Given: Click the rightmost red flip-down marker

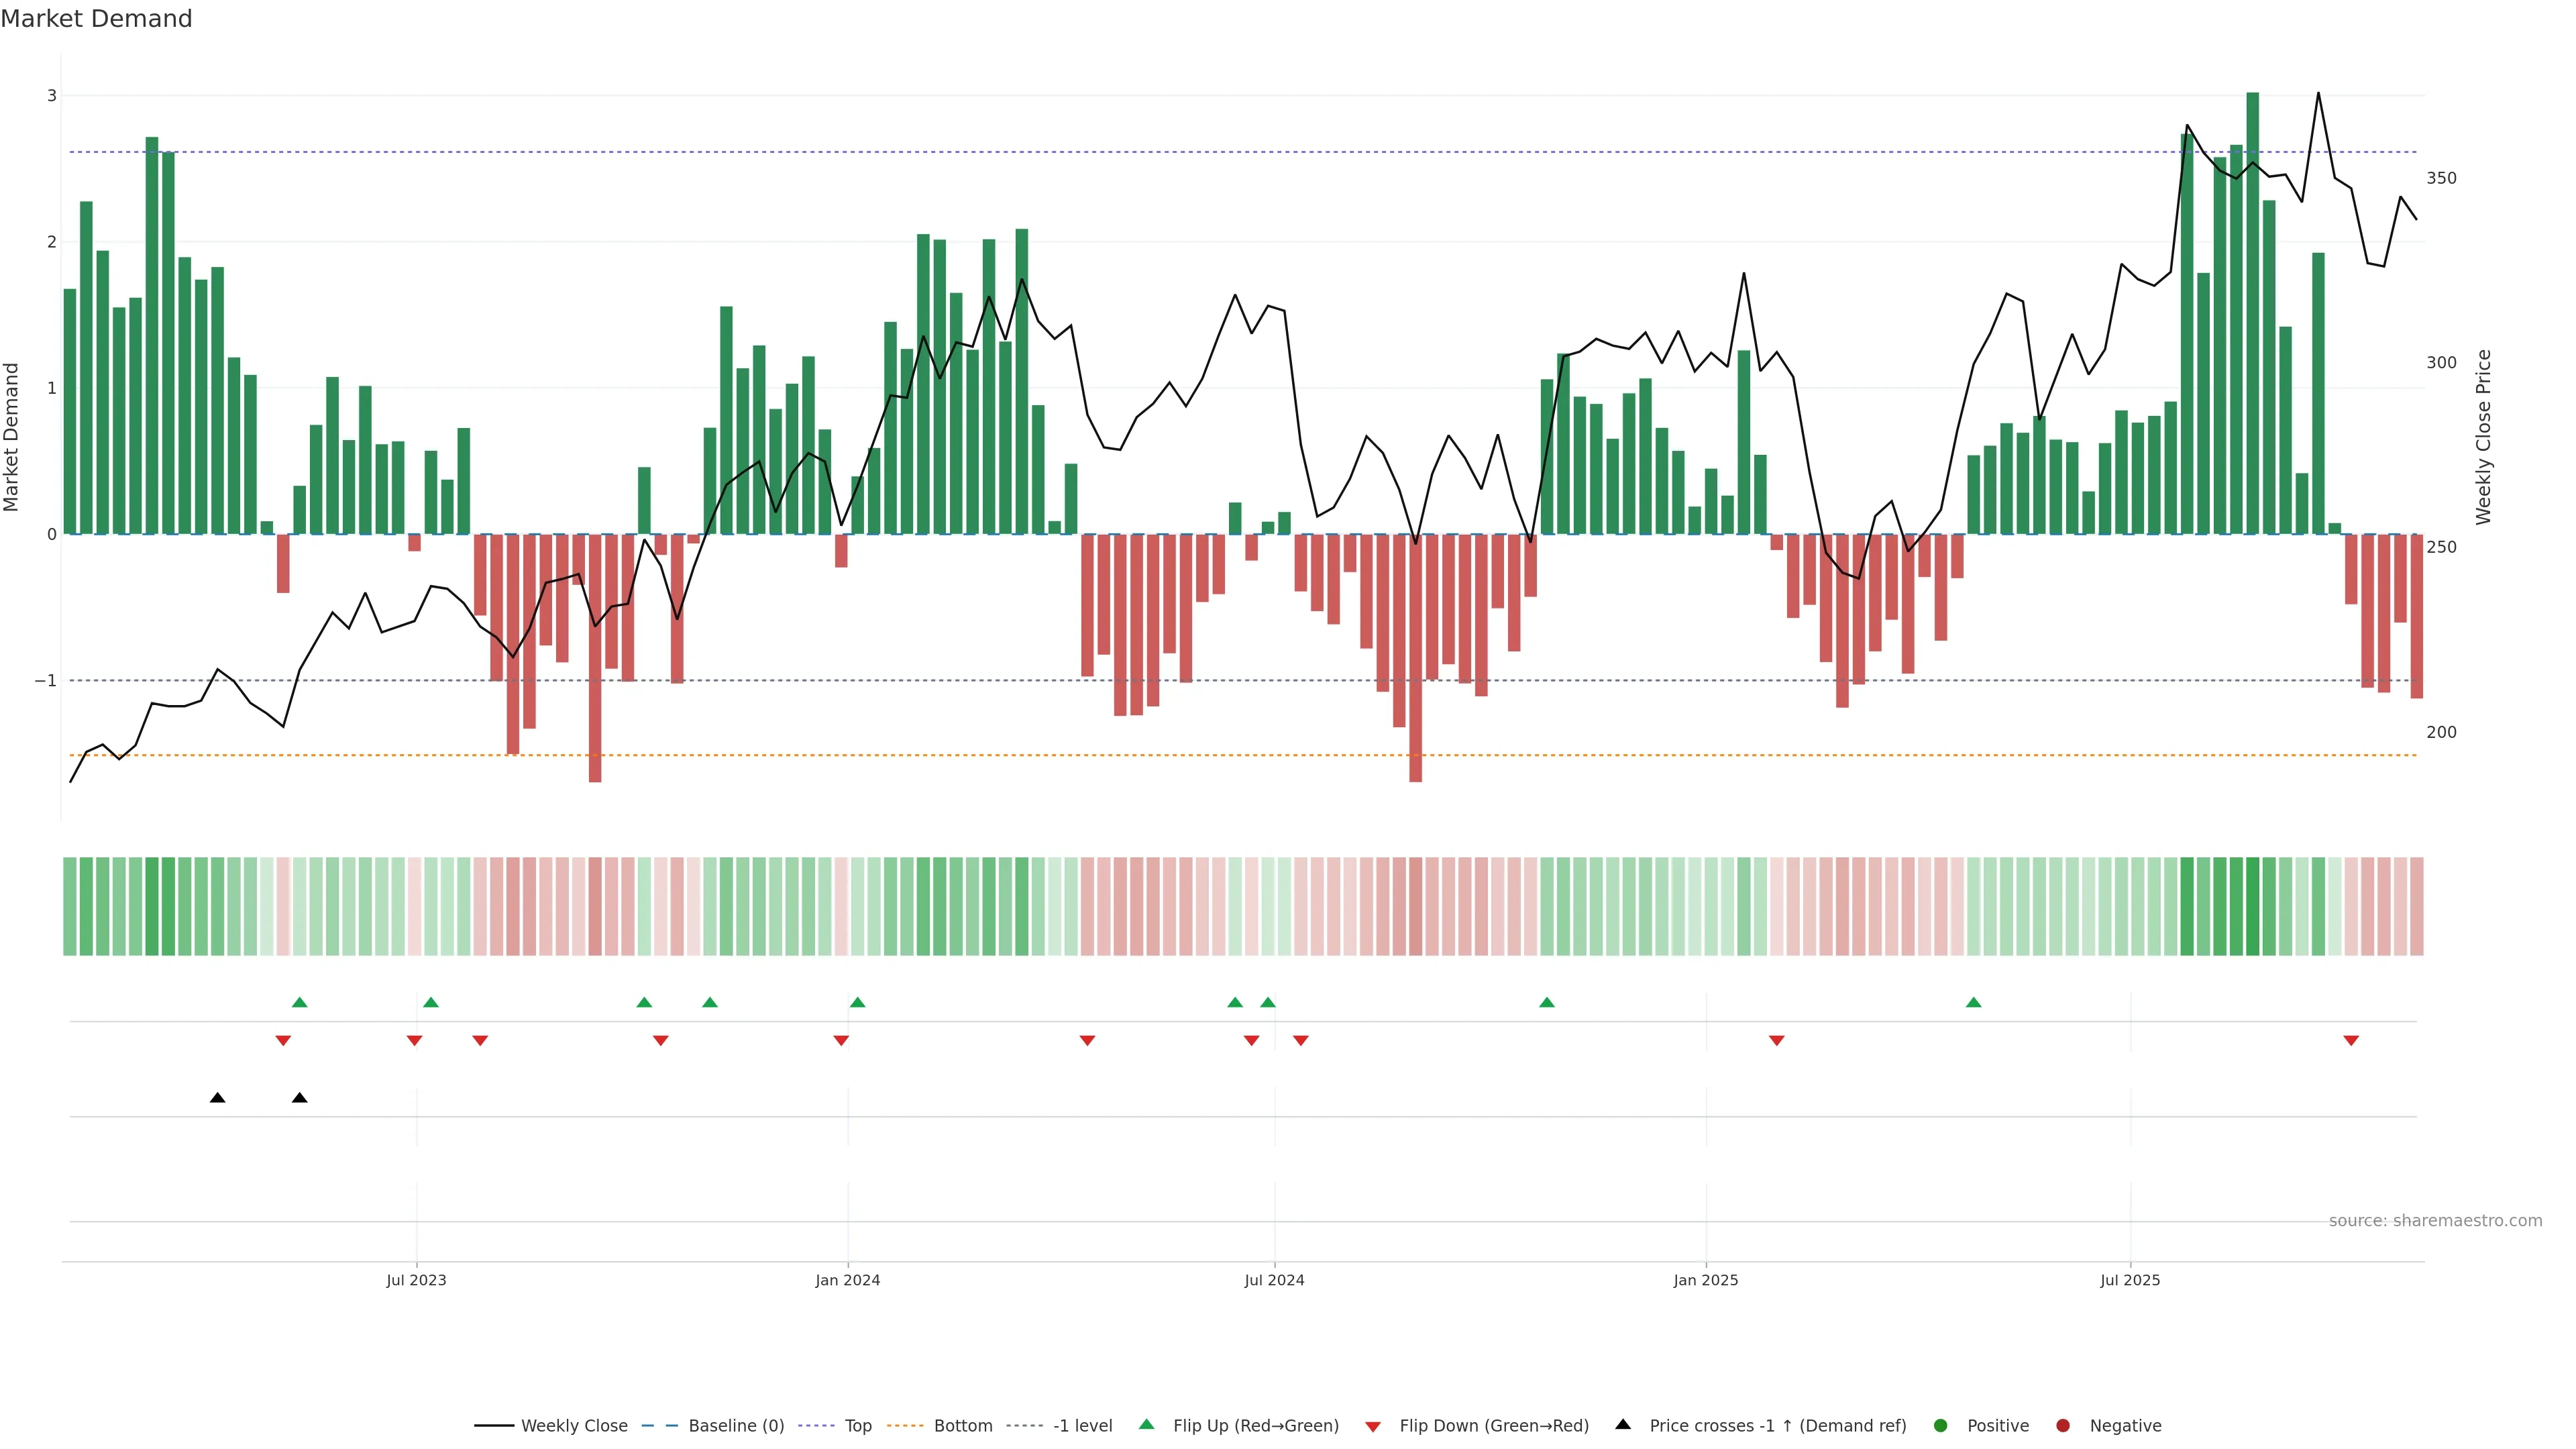Looking at the screenshot, I should pos(2351,1041).
